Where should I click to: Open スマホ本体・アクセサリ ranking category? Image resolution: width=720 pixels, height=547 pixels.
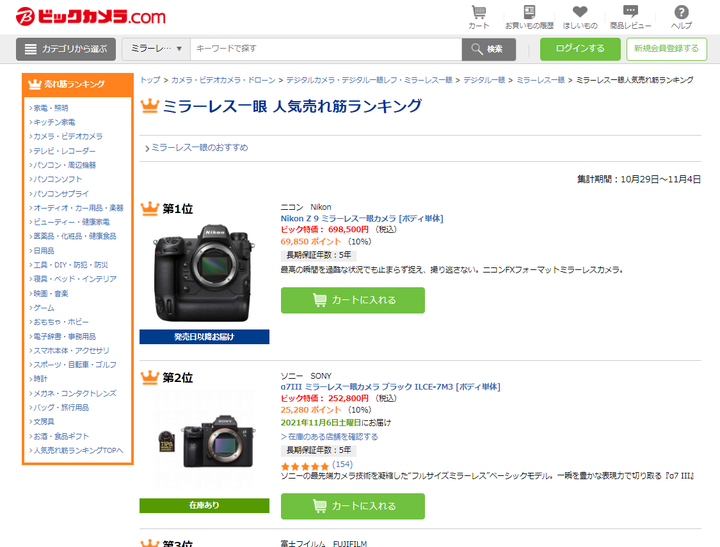click(x=71, y=350)
